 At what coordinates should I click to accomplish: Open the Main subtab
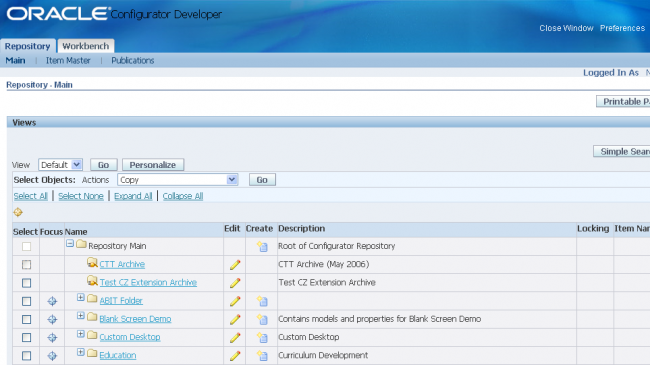15,61
